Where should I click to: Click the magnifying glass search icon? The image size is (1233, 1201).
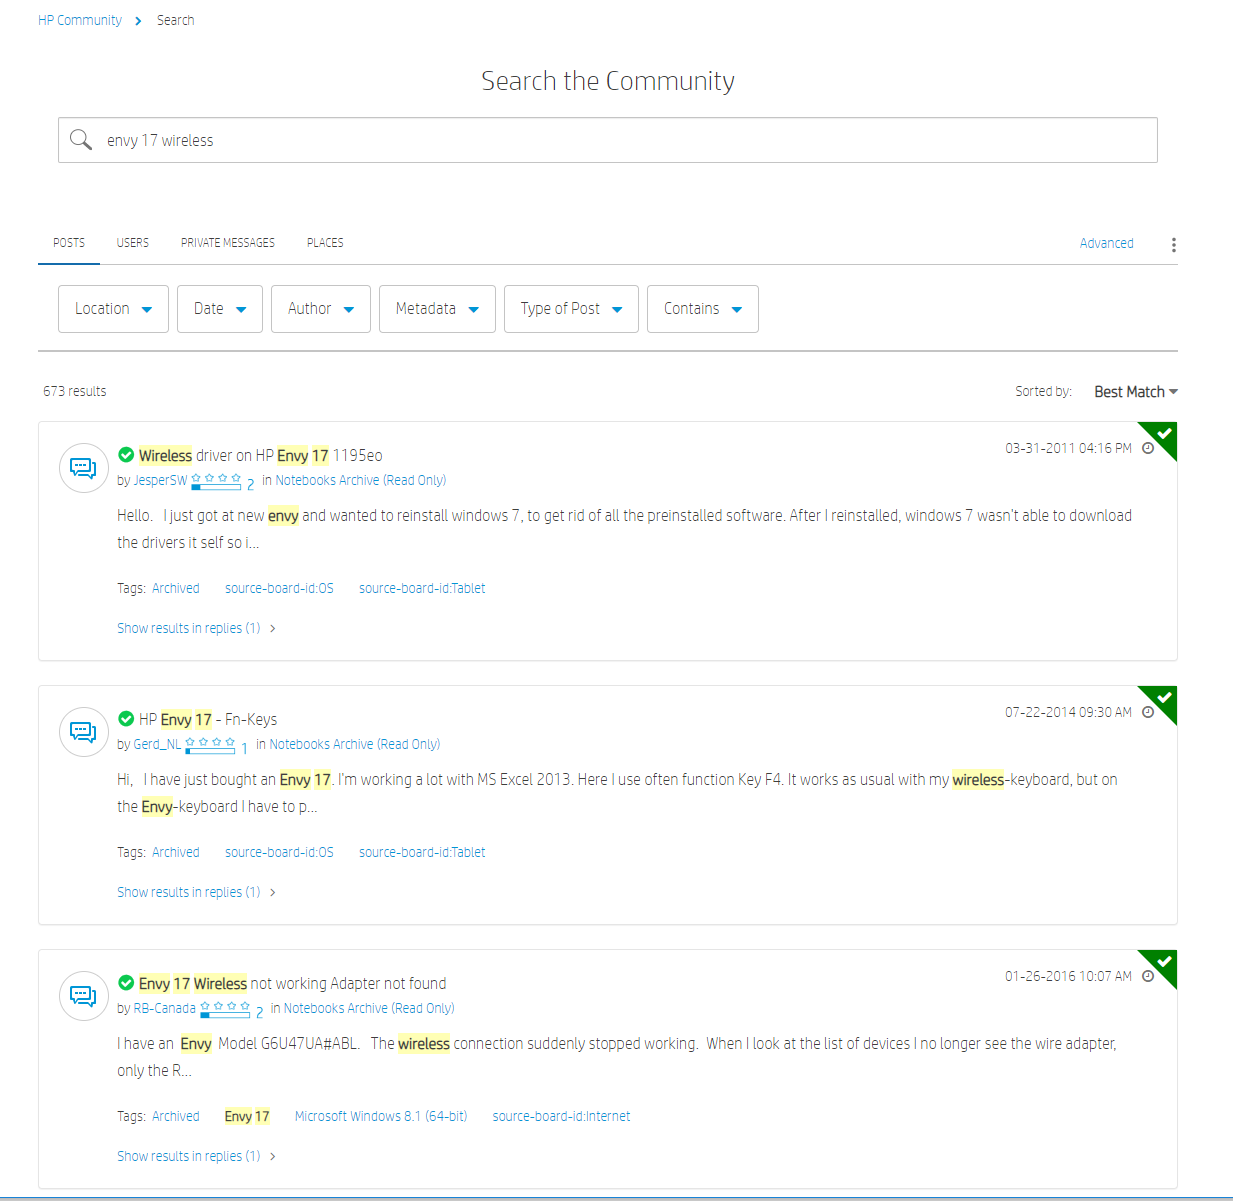(81, 140)
